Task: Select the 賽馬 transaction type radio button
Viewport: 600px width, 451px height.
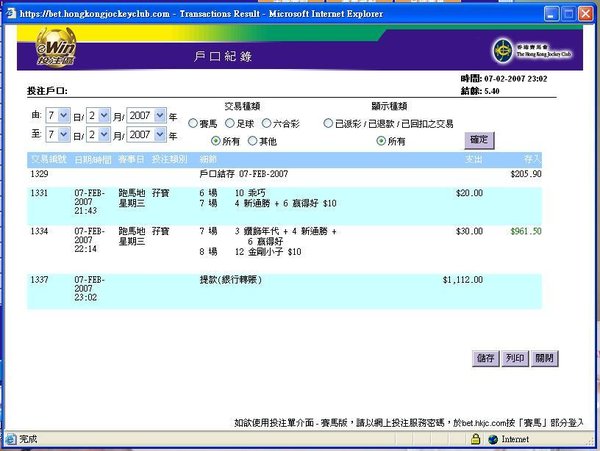Action: tap(193, 124)
